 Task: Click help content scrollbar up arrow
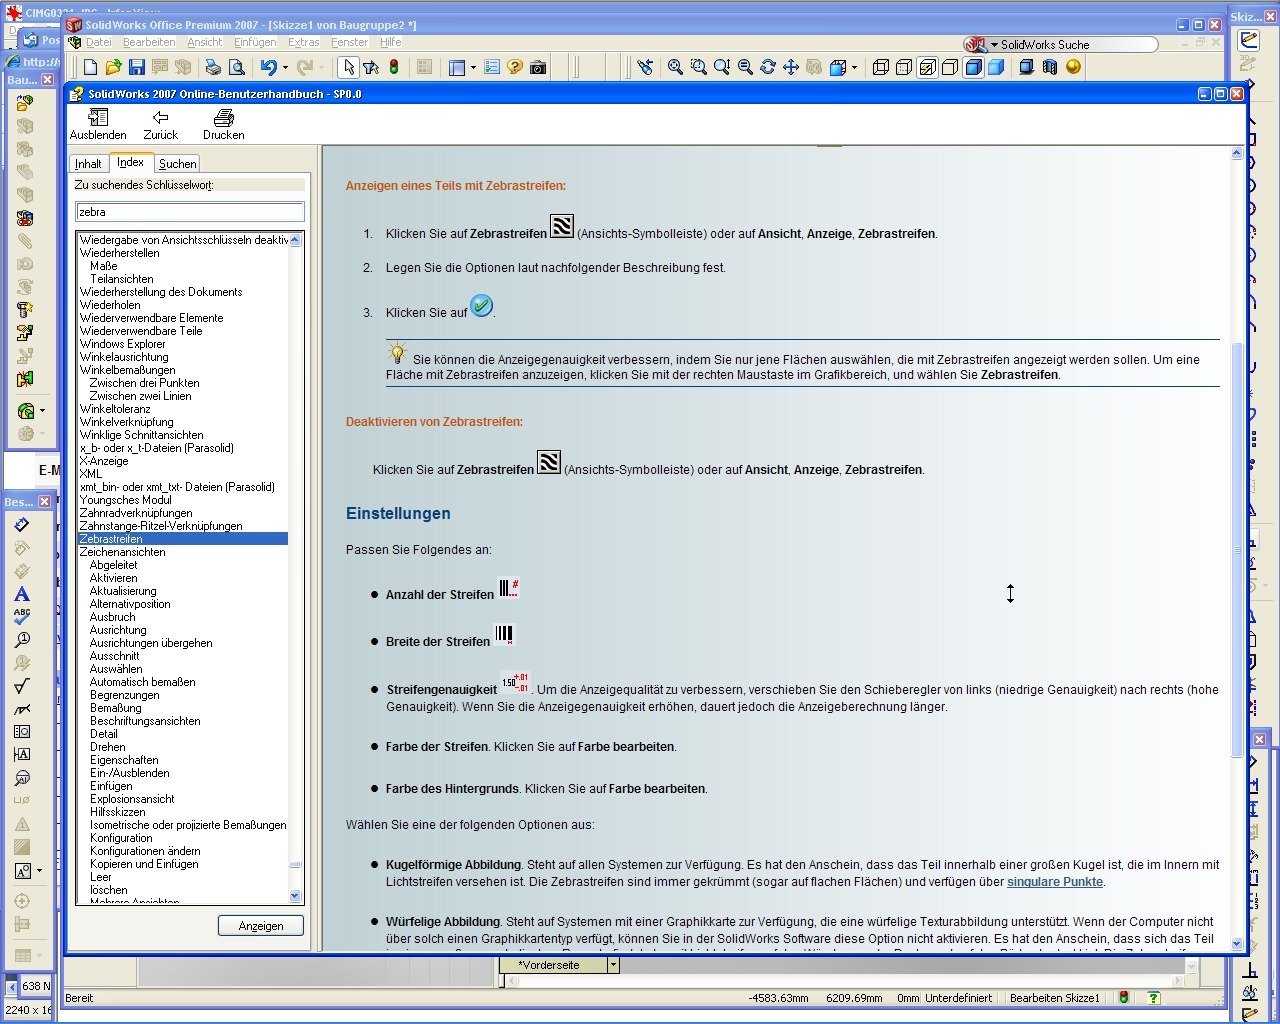click(x=1237, y=154)
